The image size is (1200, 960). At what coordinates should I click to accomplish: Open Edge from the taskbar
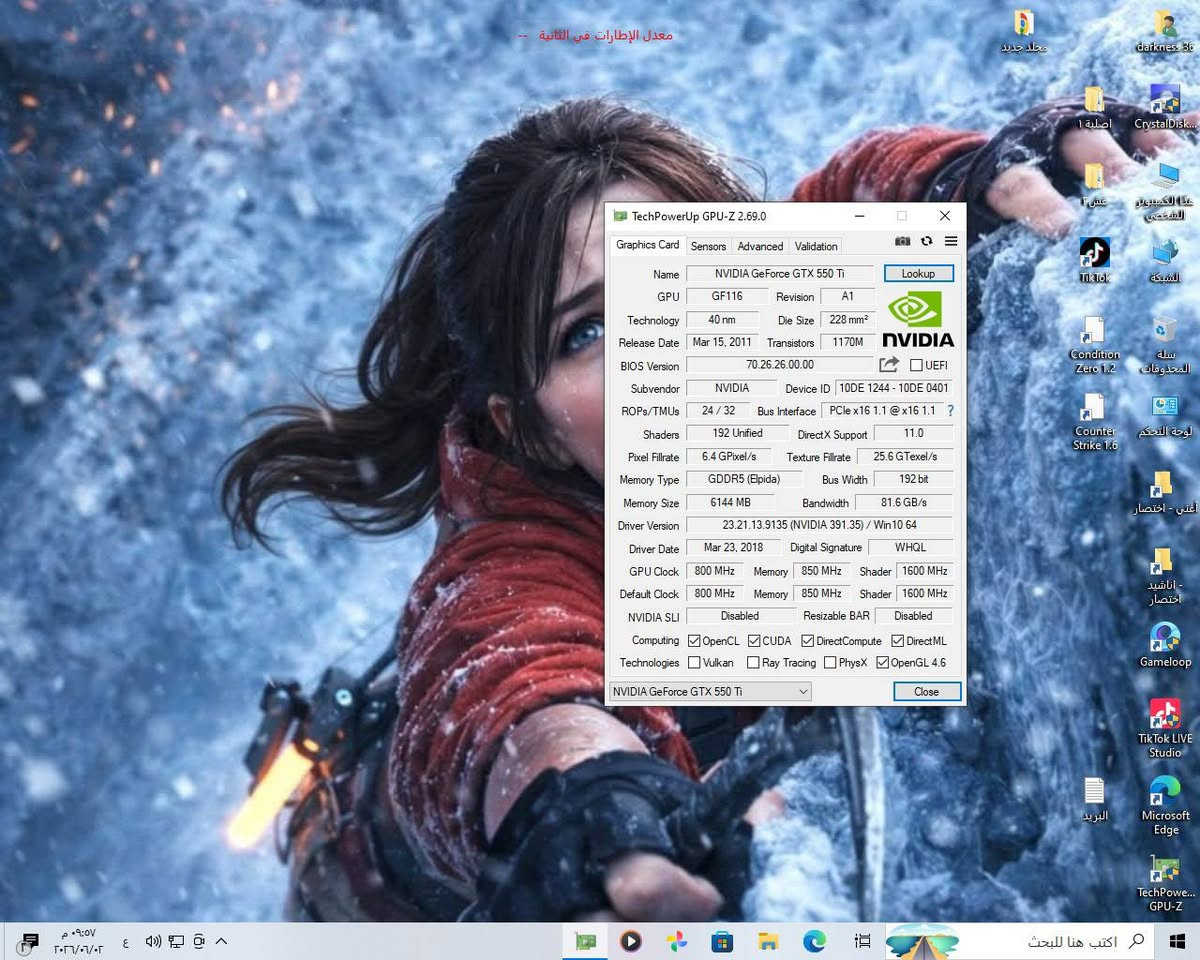(x=814, y=941)
